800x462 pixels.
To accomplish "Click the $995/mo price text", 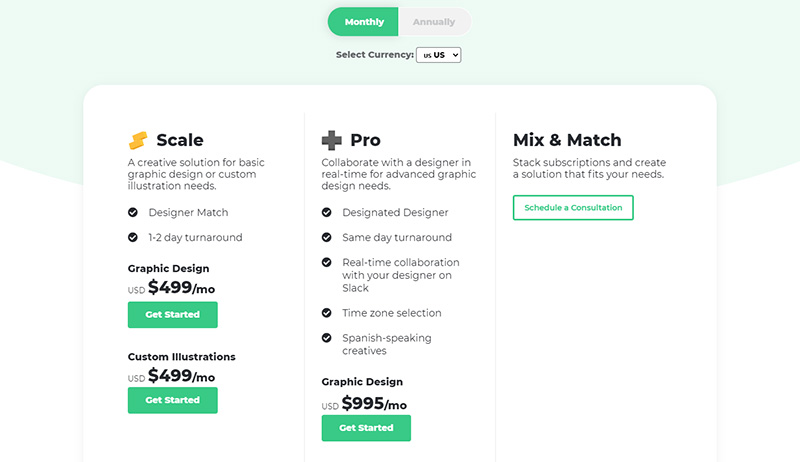I will [x=374, y=403].
